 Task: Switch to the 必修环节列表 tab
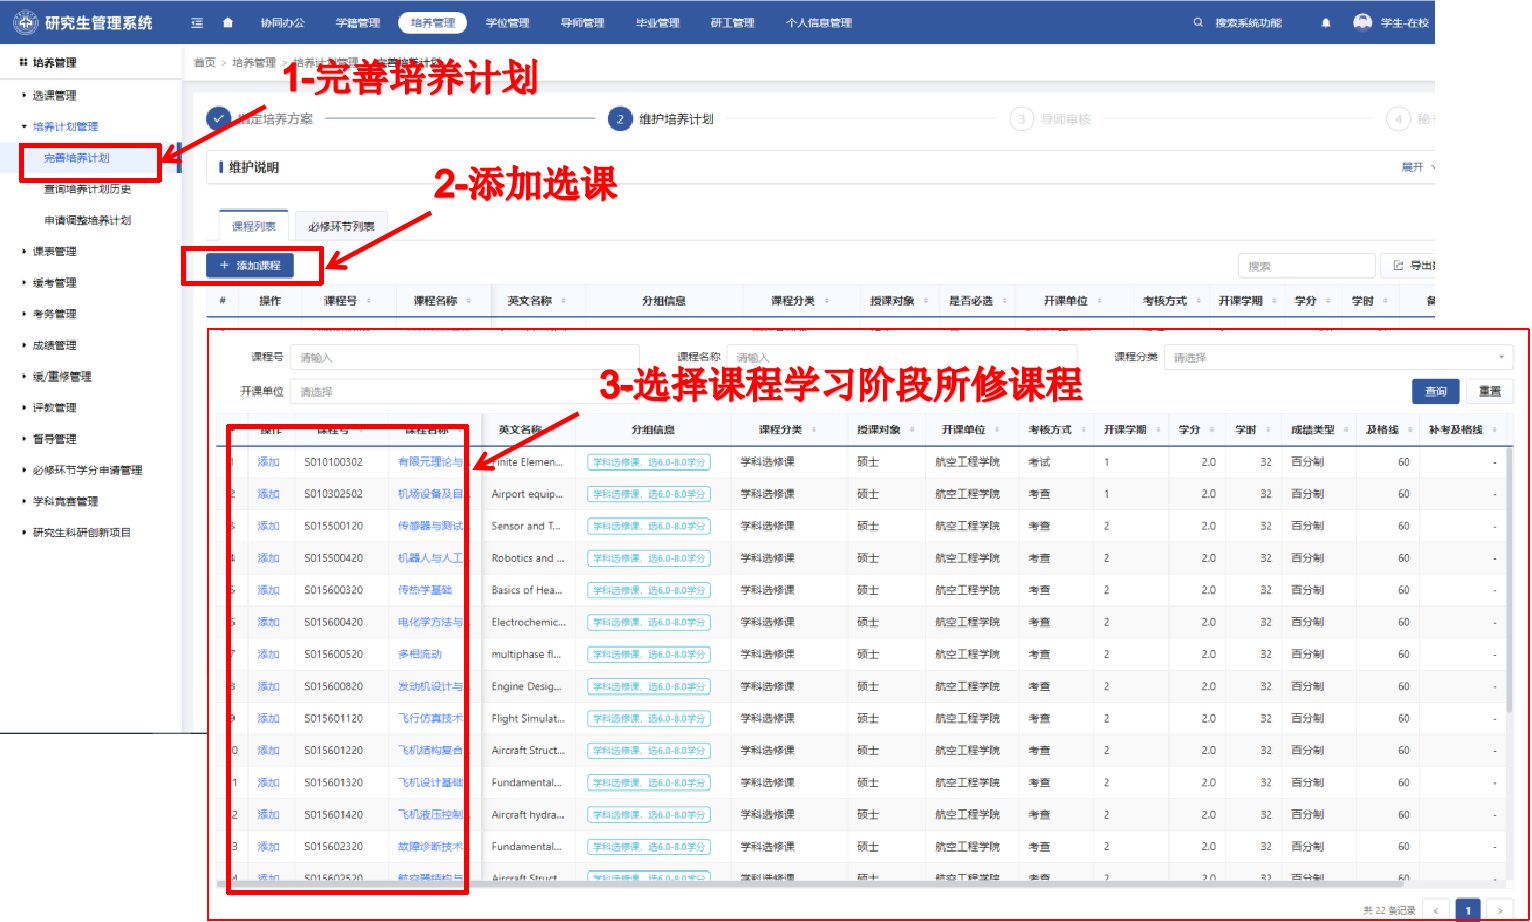[x=341, y=227]
